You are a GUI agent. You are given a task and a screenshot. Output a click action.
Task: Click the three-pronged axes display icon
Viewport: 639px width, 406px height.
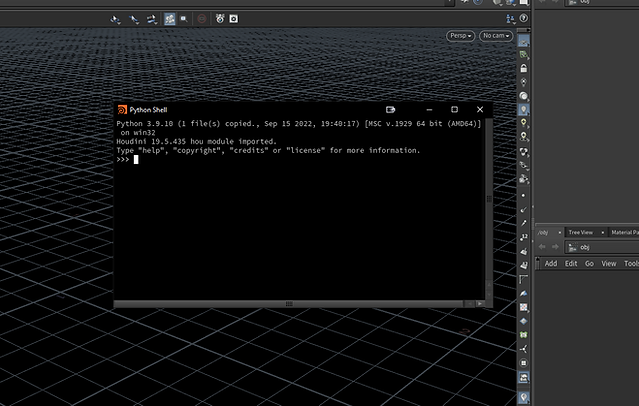pos(524,349)
